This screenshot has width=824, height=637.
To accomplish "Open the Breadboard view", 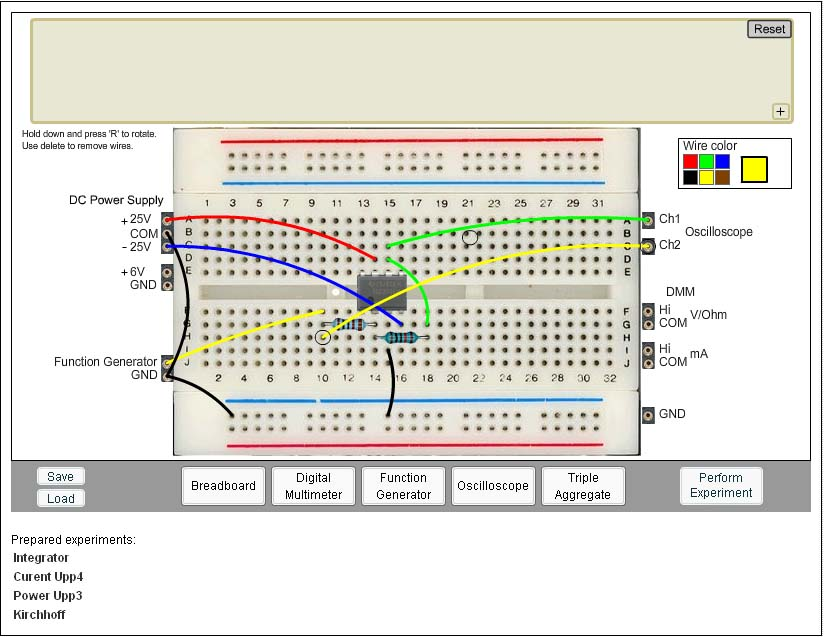I will tap(223, 486).
